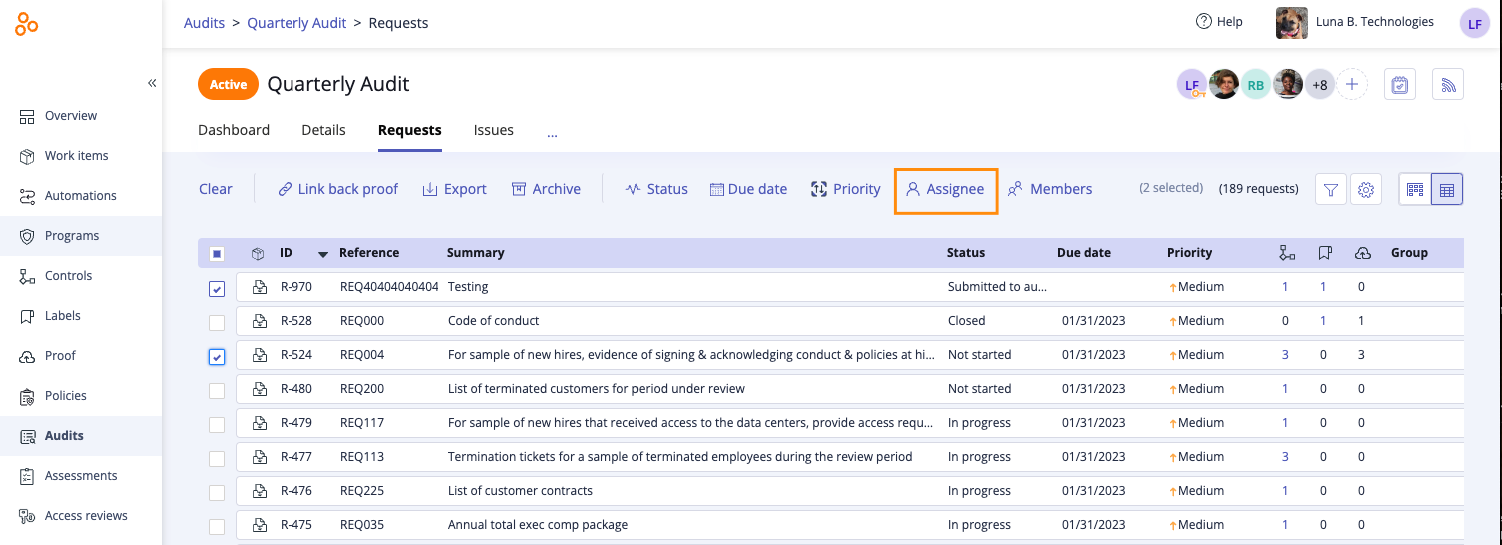This screenshot has height=545, width=1502.
Task: Click the audit calendar checklist icon
Action: [1400, 85]
